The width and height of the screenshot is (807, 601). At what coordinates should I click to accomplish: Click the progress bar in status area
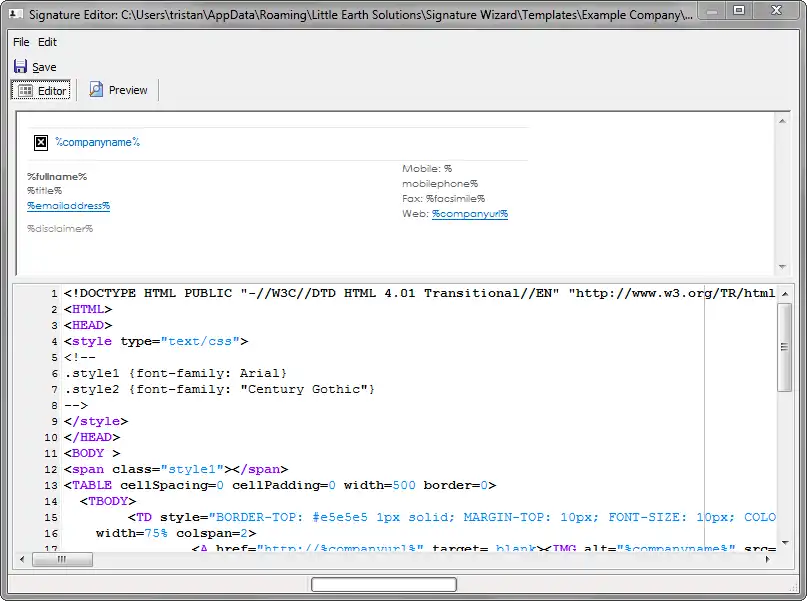pyautogui.click(x=384, y=585)
